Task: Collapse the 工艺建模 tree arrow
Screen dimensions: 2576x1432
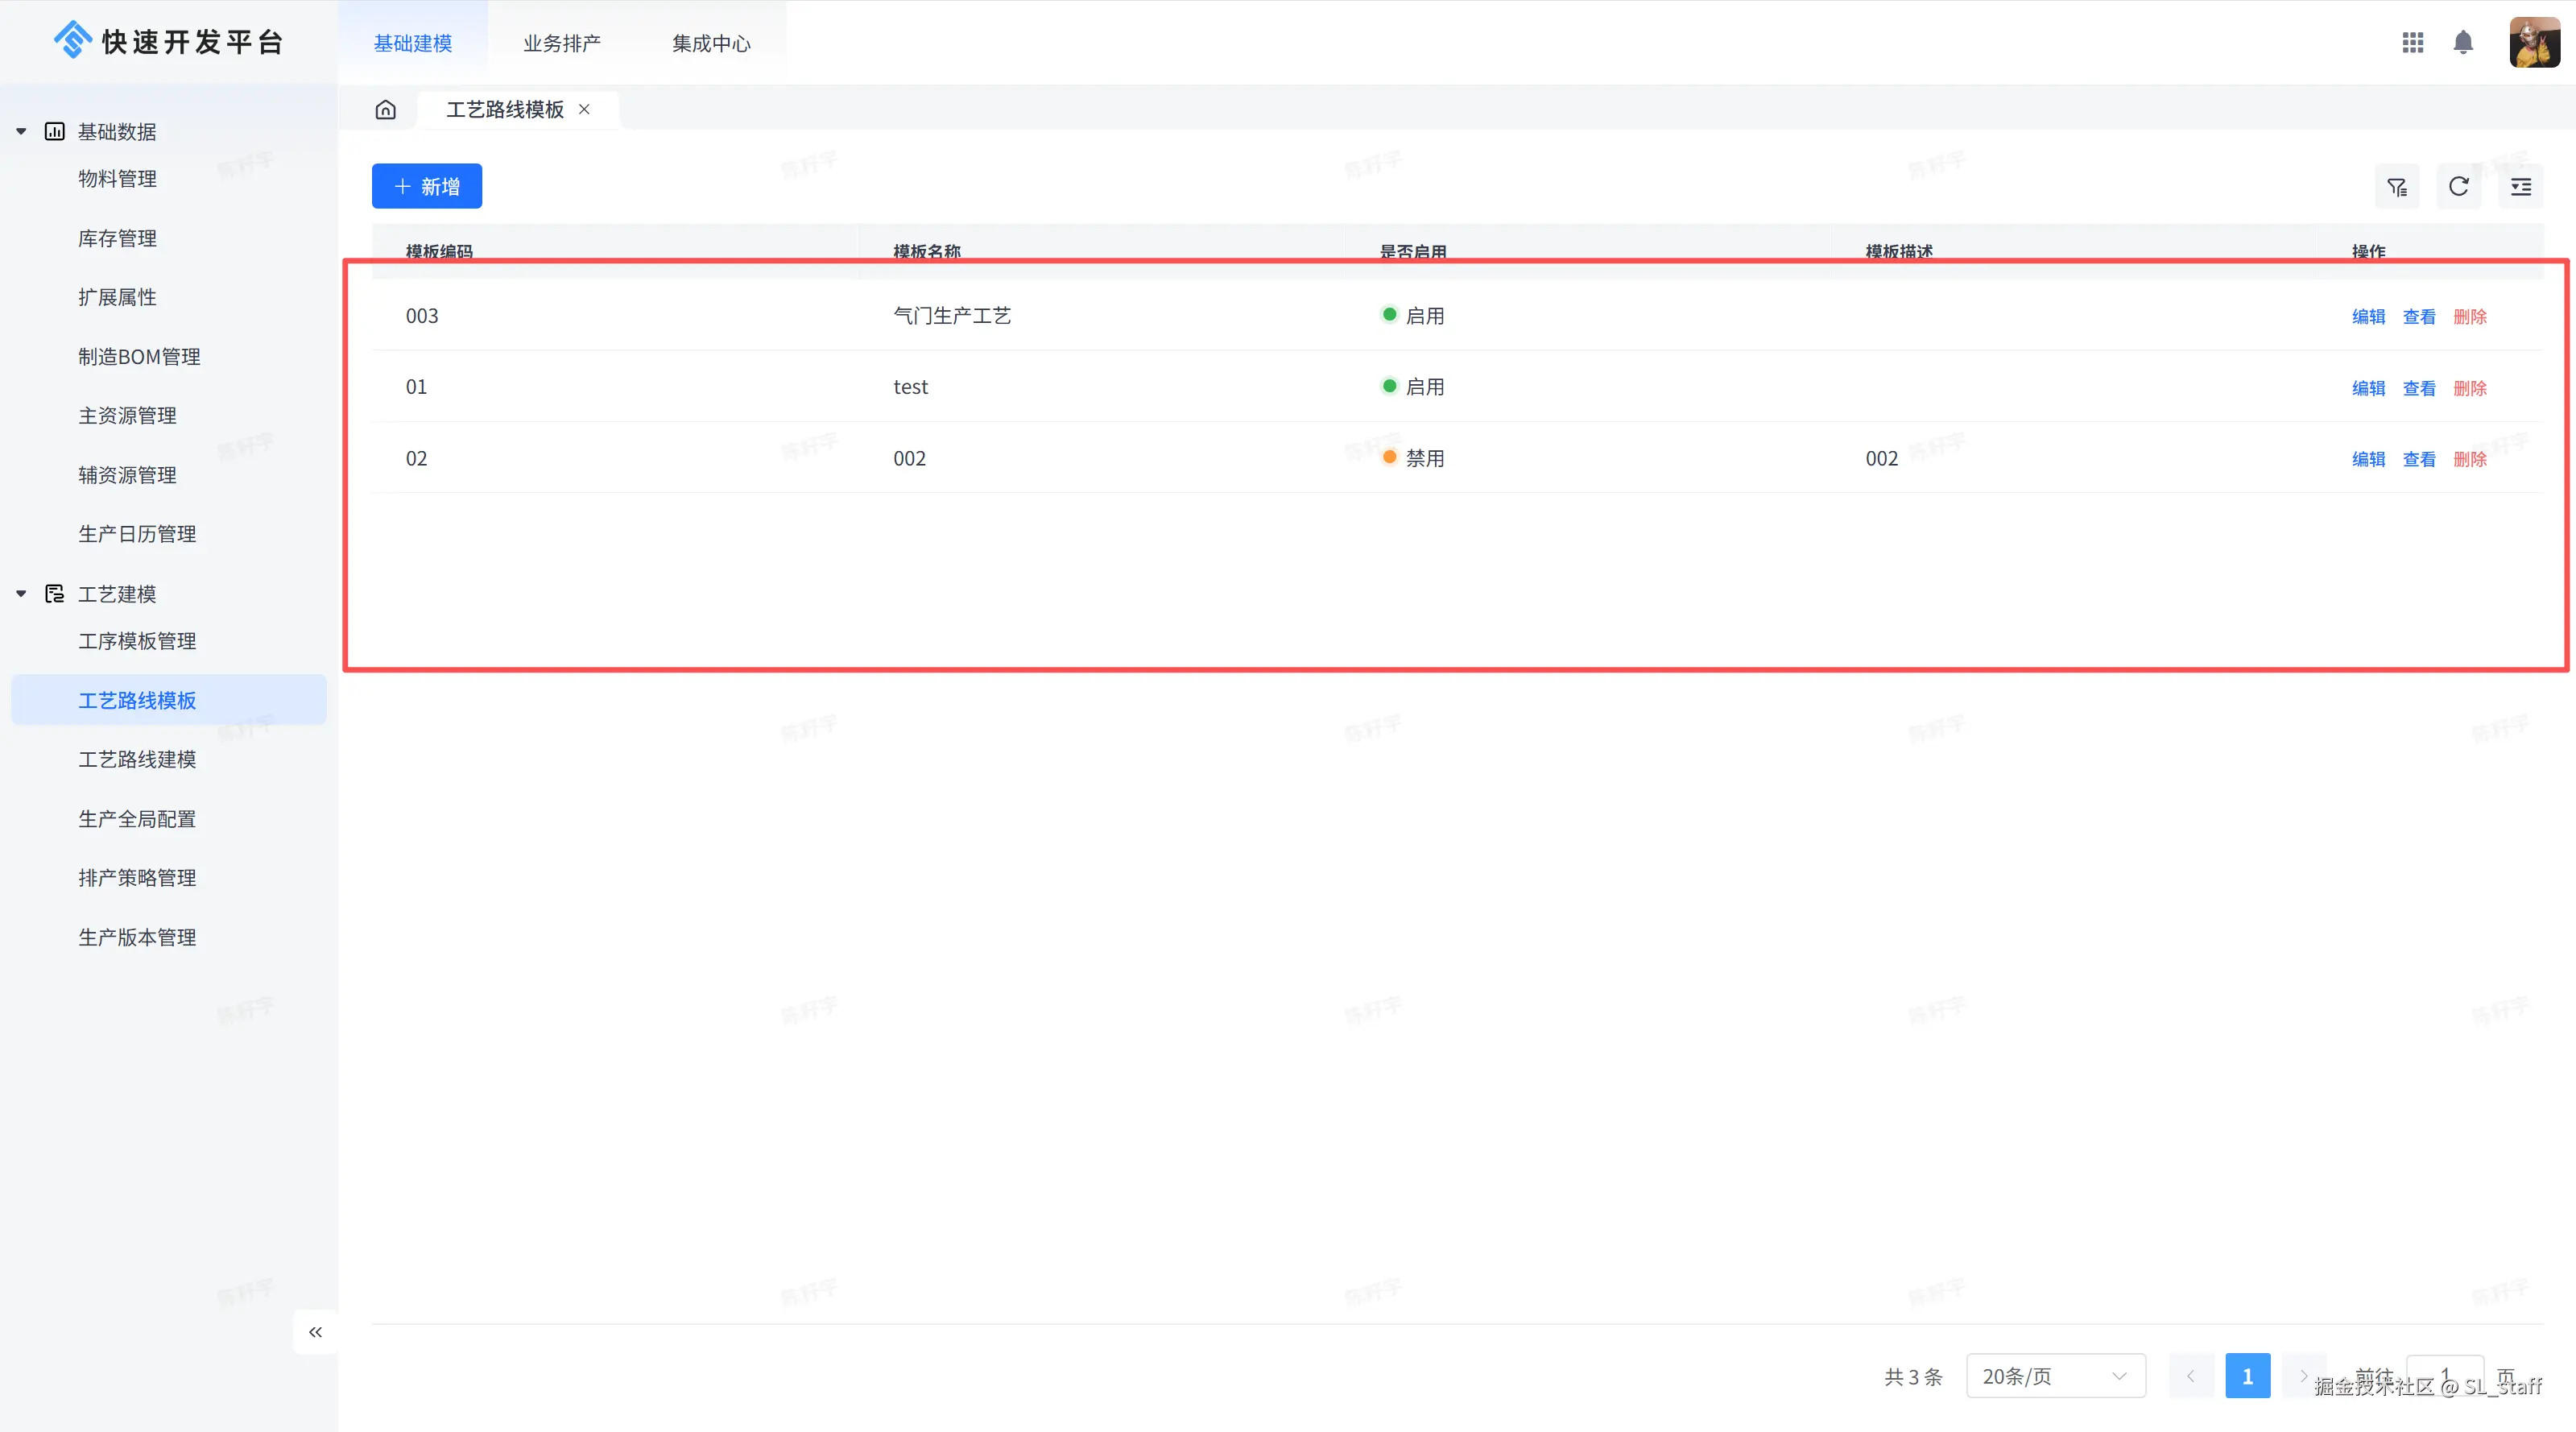Action: click(21, 593)
